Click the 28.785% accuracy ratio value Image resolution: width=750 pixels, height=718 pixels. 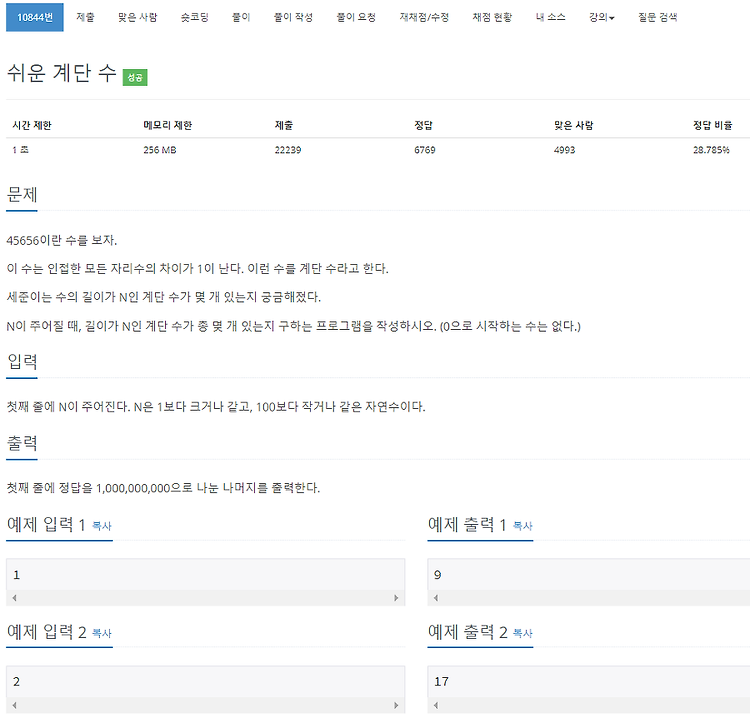(x=711, y=150)
